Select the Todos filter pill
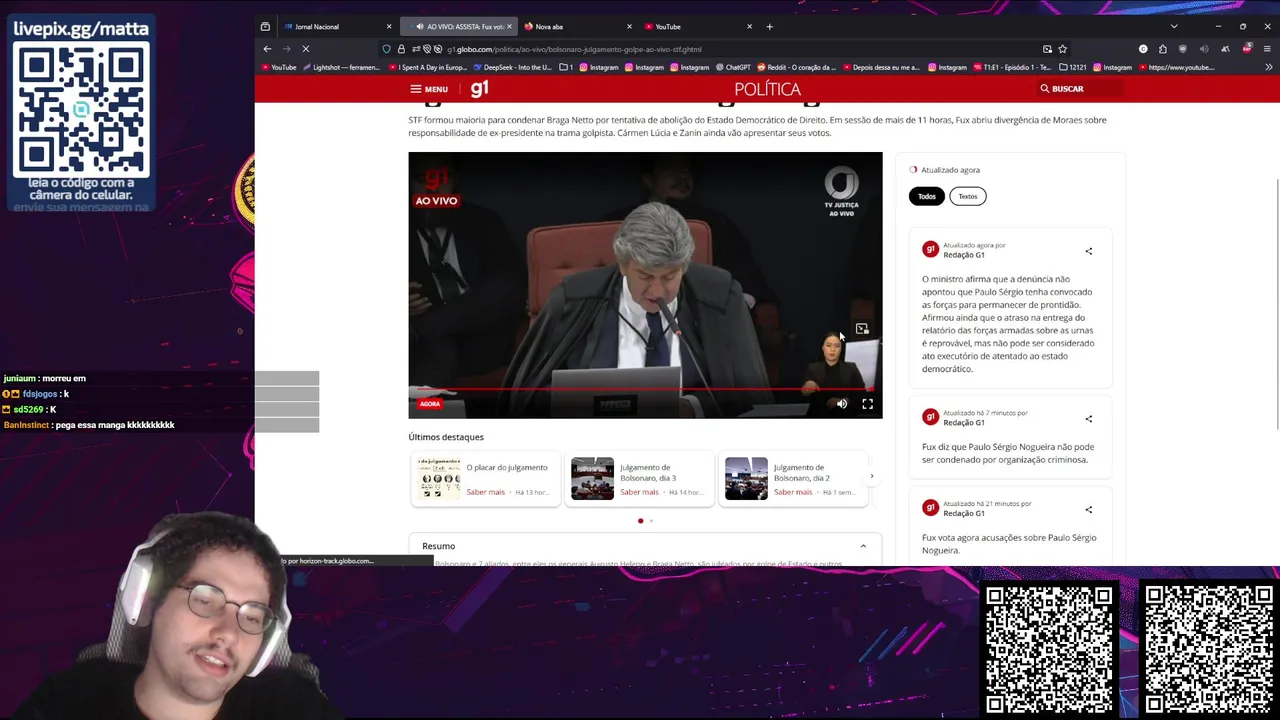The image size is (1280, 720). [927, 196]
